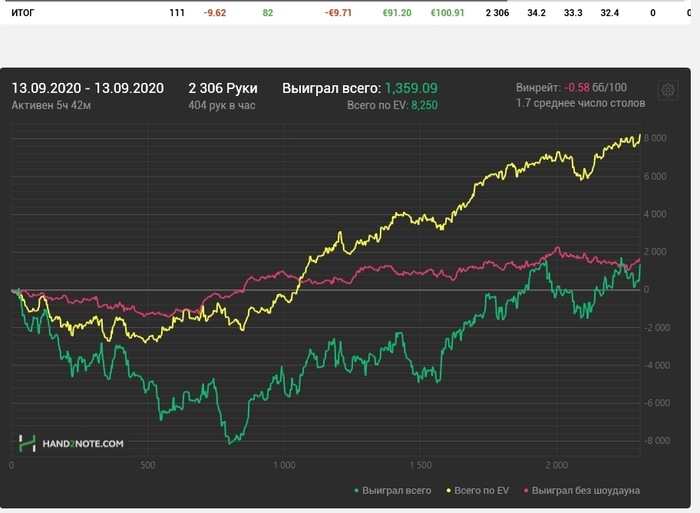
Task: Click 'Активен 5ч 42м' text
Action: (51, 105)
